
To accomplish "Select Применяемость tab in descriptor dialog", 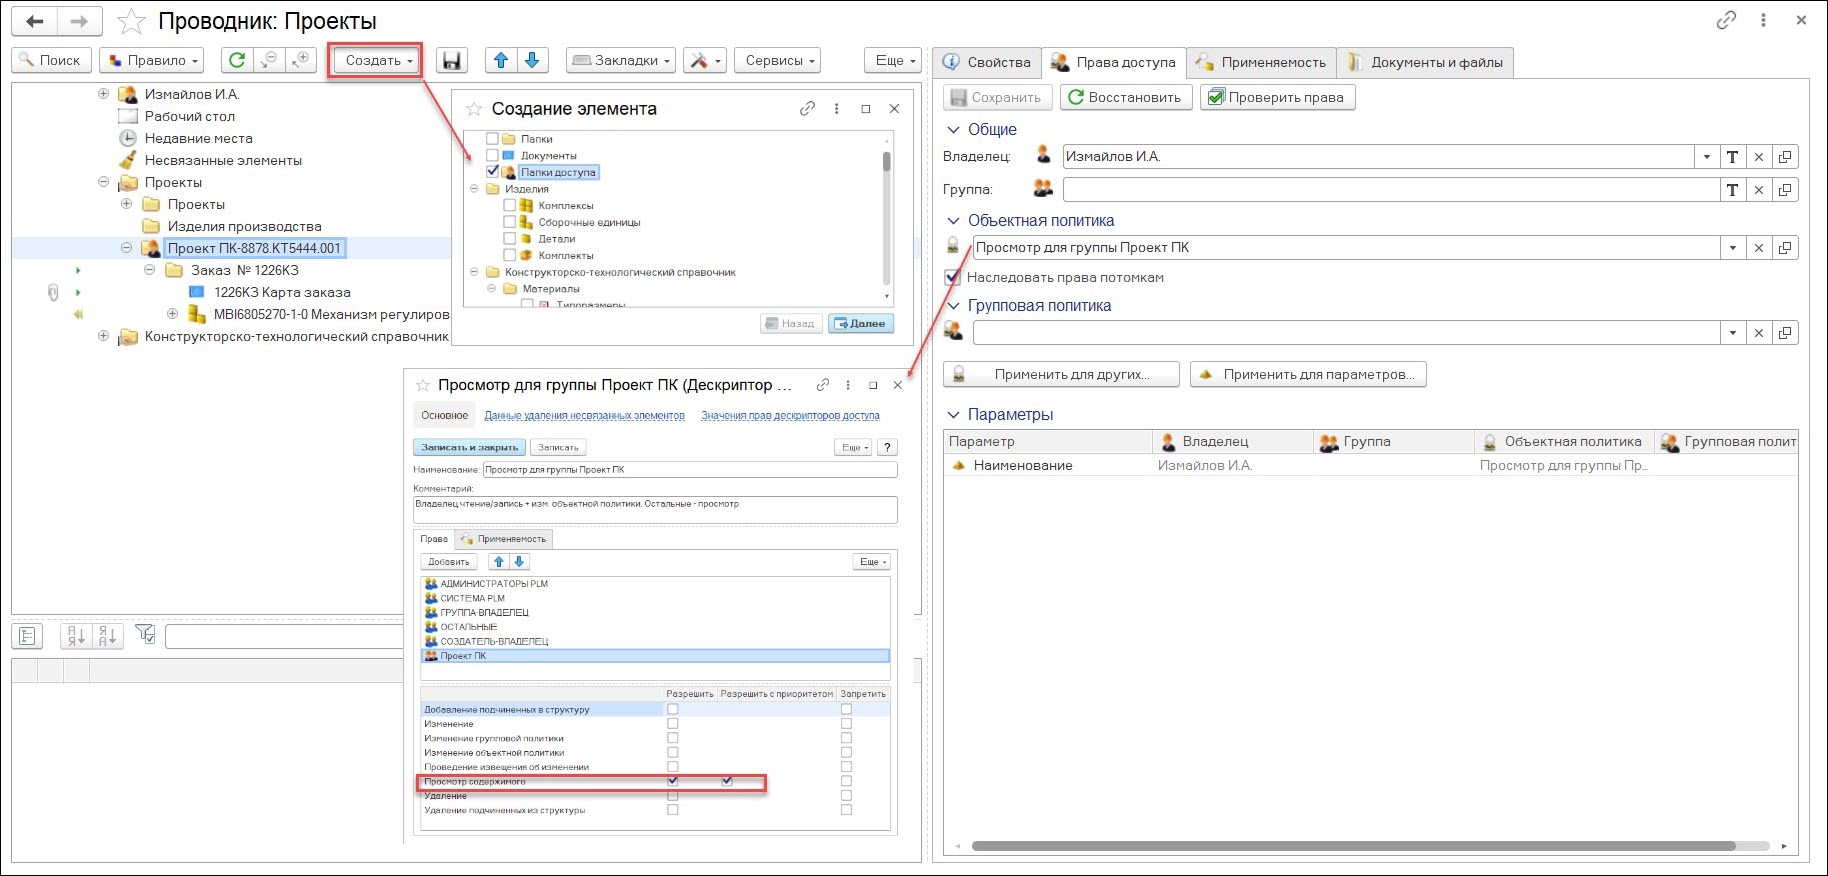I will pyautogui.click(x=503, y=538).
